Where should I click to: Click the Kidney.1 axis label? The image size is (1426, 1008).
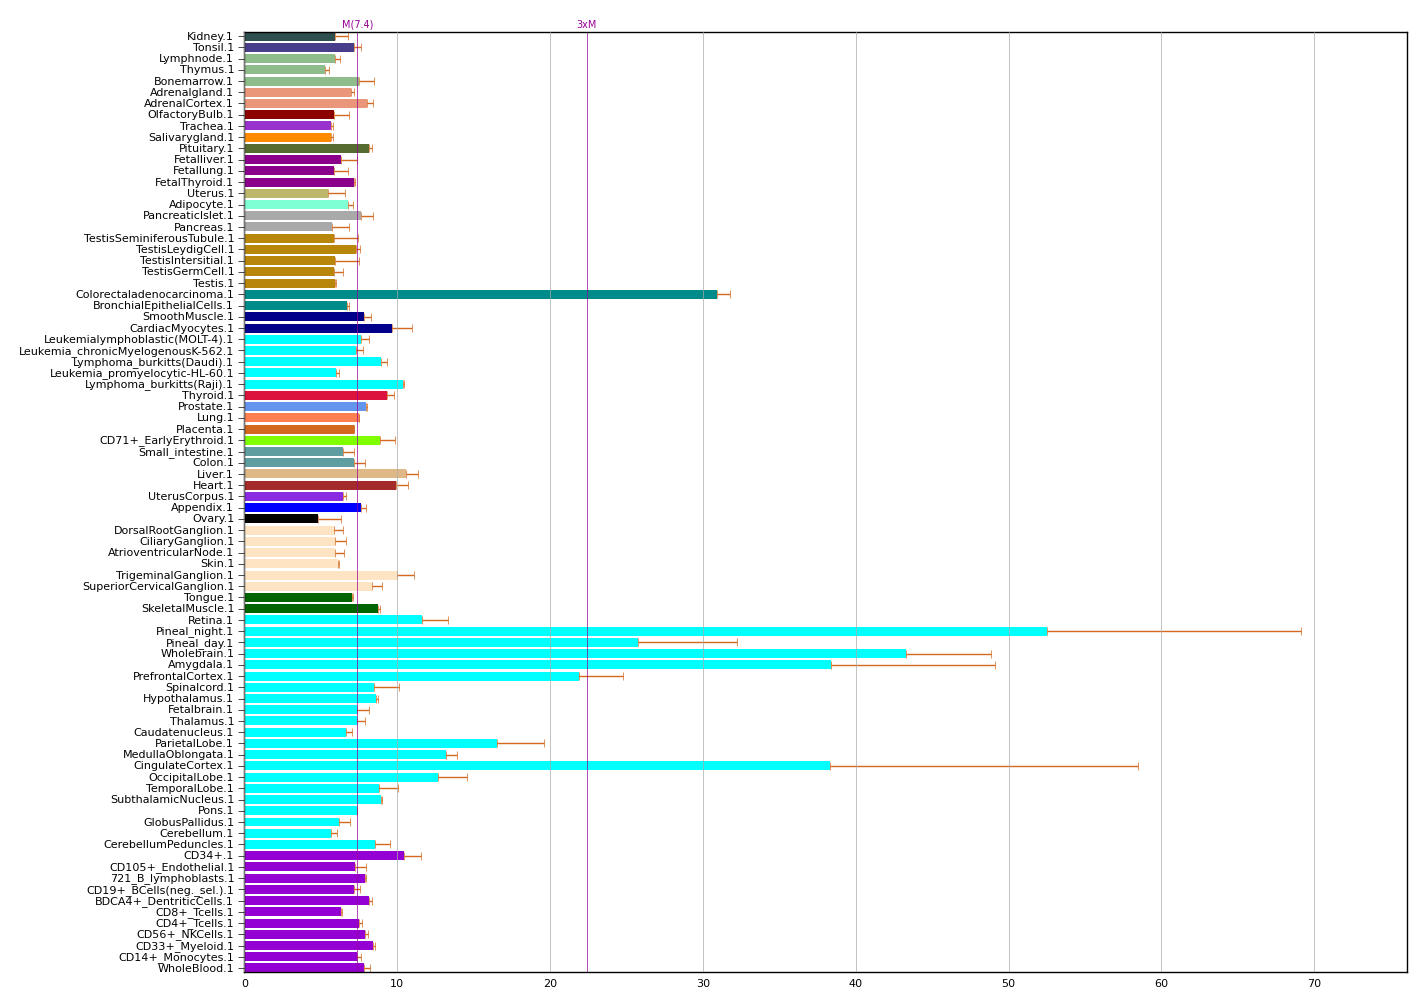click(209, 37)
